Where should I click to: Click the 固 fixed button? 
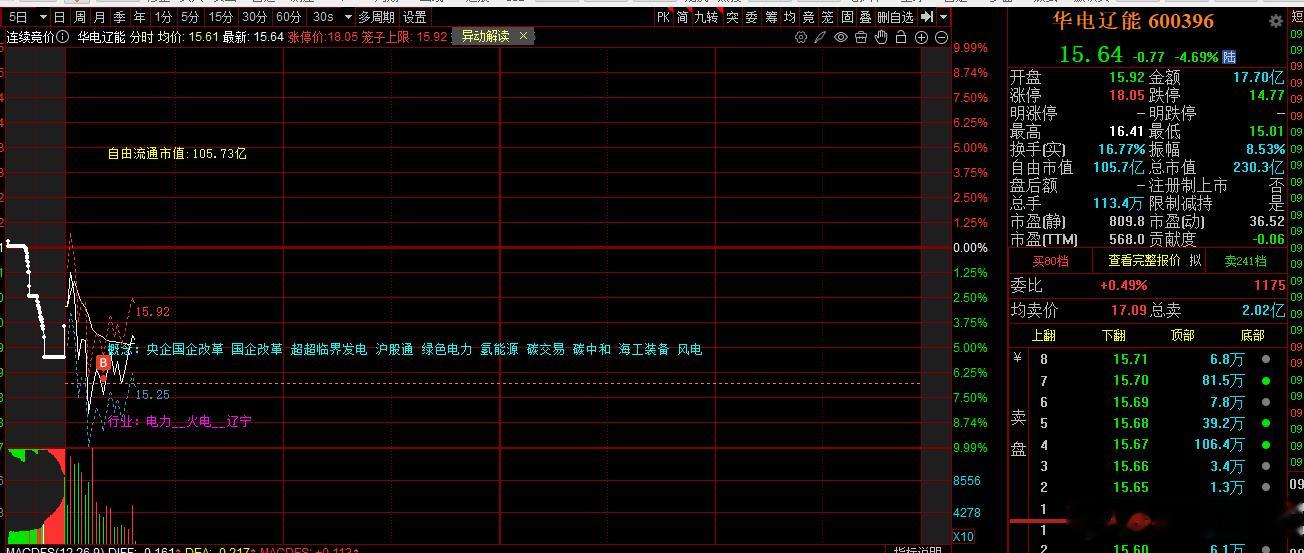coord(847,17)
